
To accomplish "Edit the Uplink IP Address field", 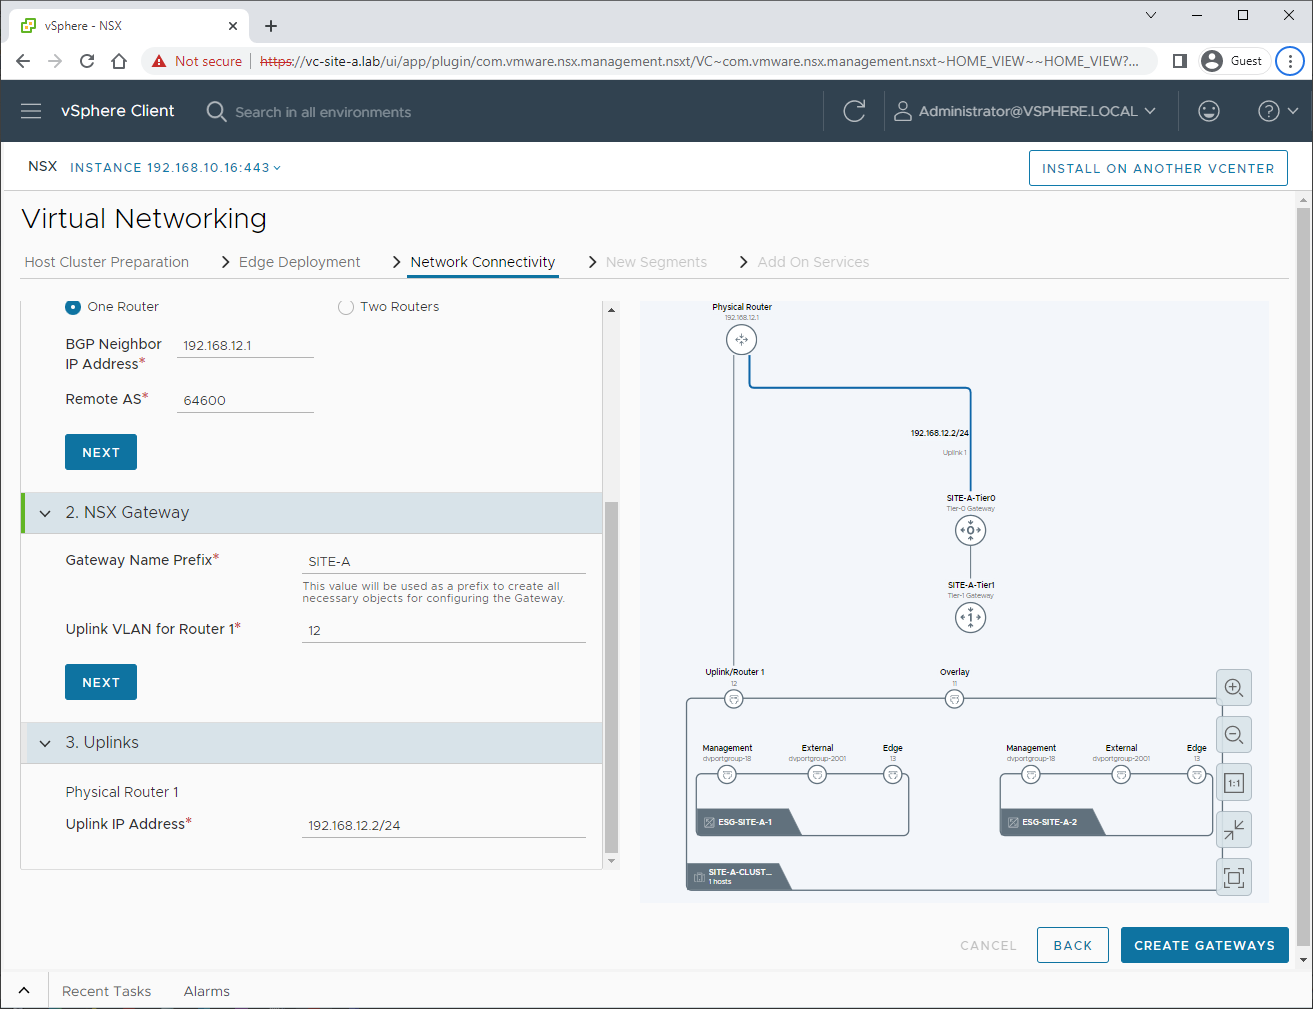I will pyautogui.click(x=444, y=825).
